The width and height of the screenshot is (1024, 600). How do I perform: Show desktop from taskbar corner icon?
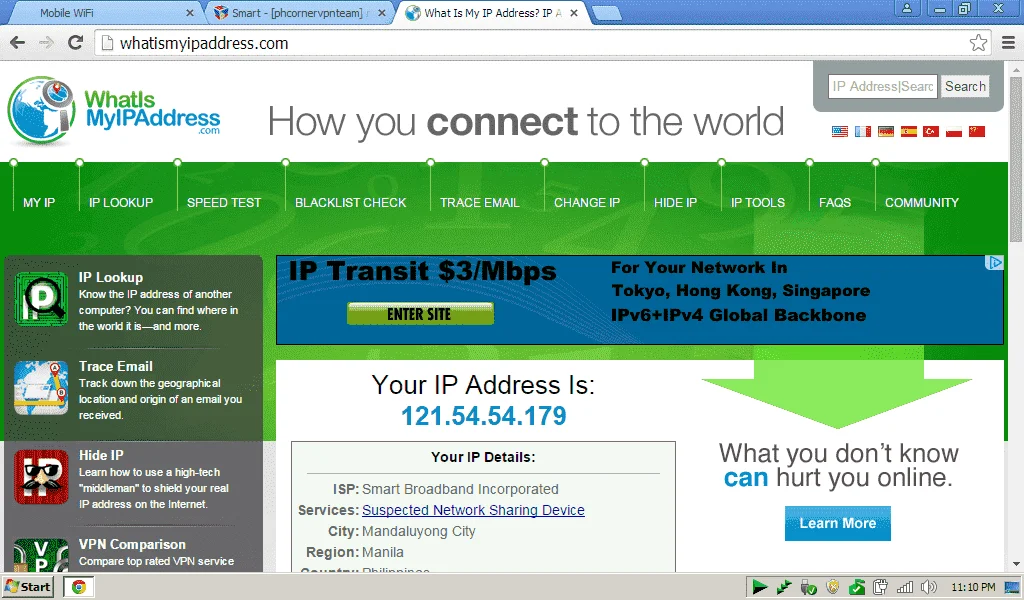[1012, 587]
